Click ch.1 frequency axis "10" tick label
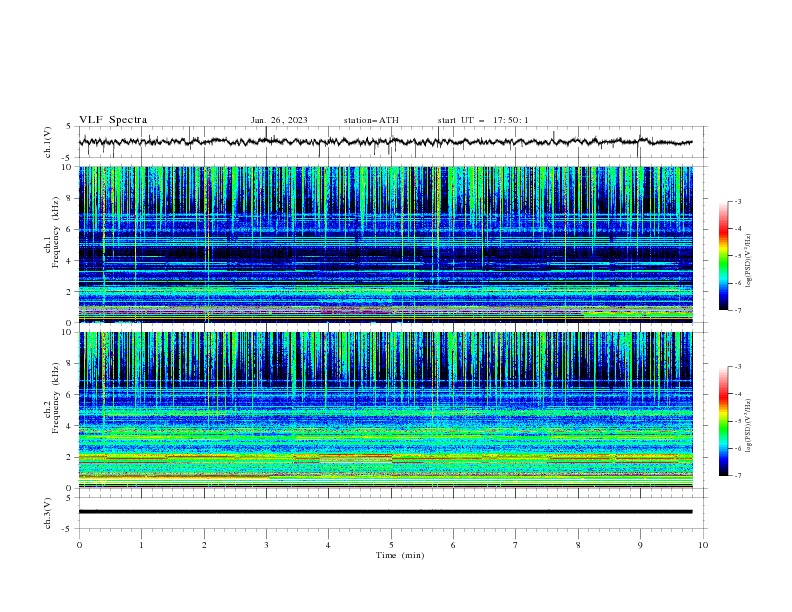This screenshot has width=792, height=612. coord(68,167)
